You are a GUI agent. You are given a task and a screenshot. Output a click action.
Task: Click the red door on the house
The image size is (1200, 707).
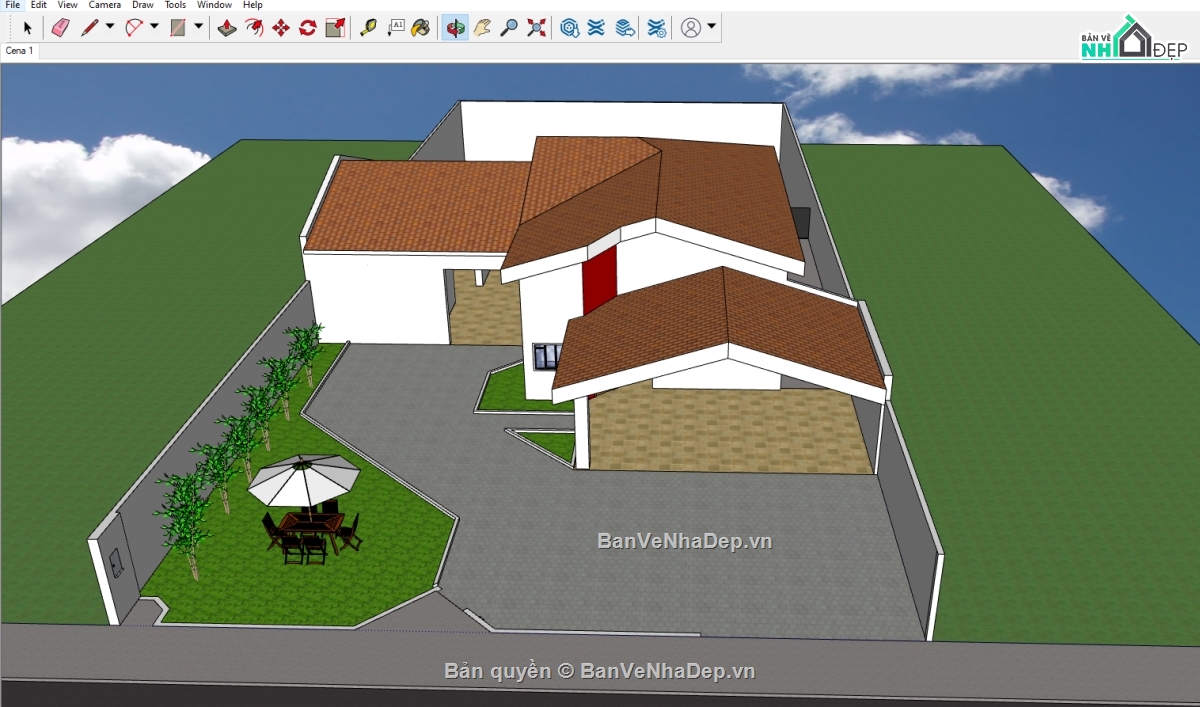[599, 280]
